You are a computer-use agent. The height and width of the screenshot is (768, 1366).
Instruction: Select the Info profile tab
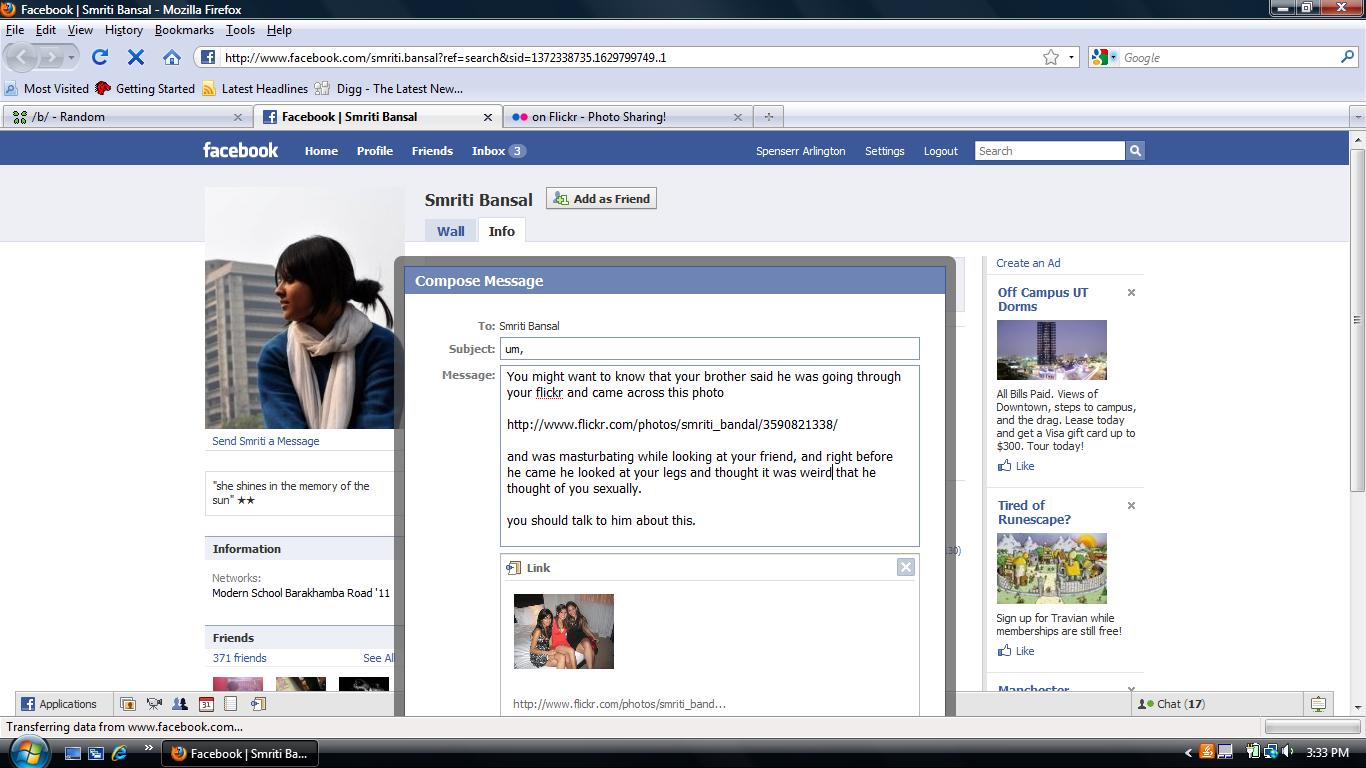point(501,231)
